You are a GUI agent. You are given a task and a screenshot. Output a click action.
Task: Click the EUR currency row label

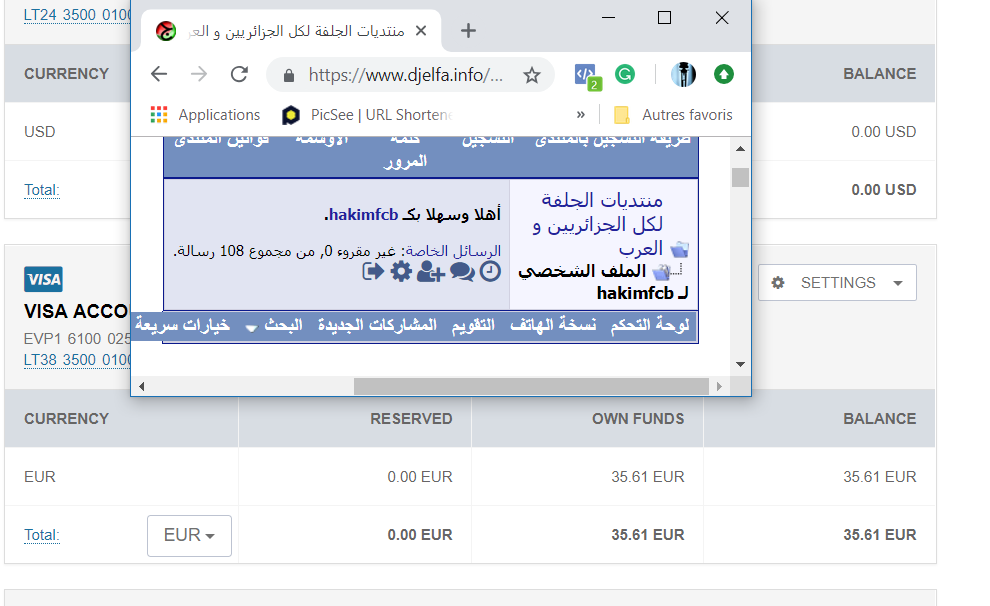coord(40,477)
